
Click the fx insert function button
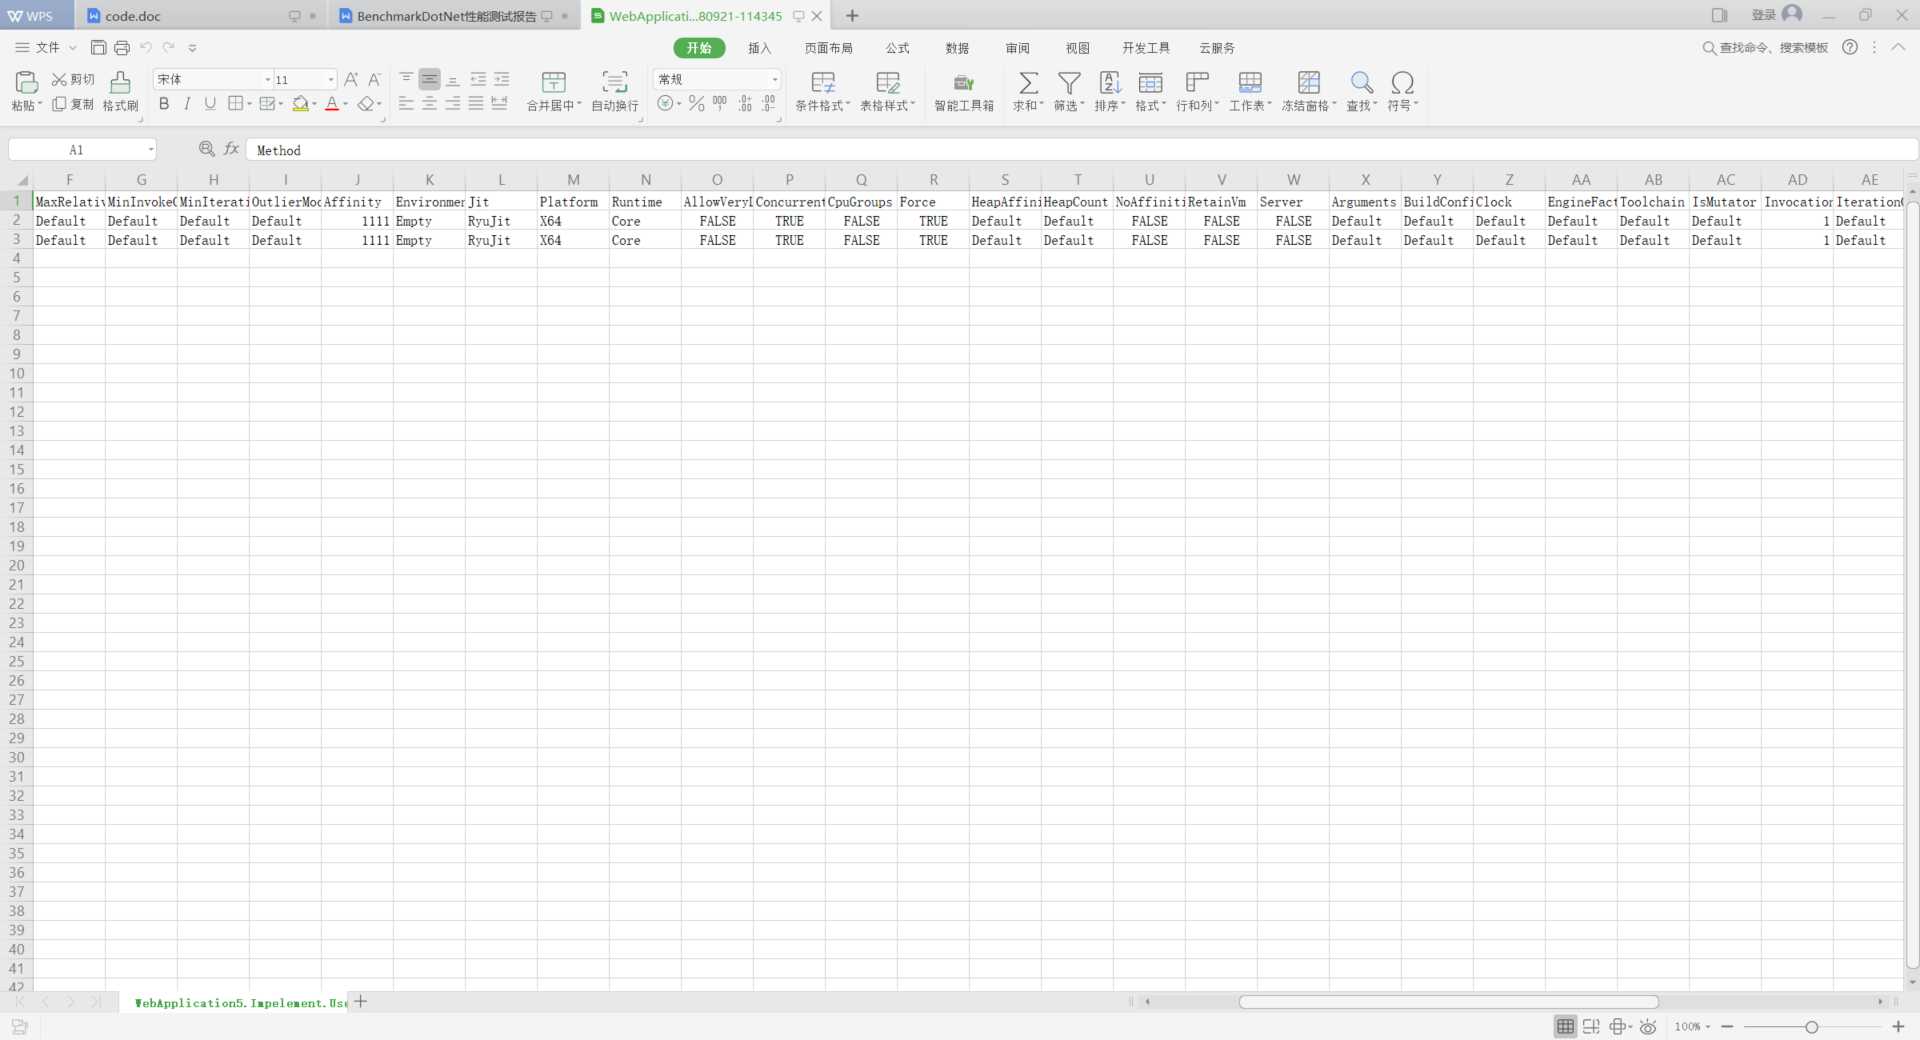click(231, 149)
